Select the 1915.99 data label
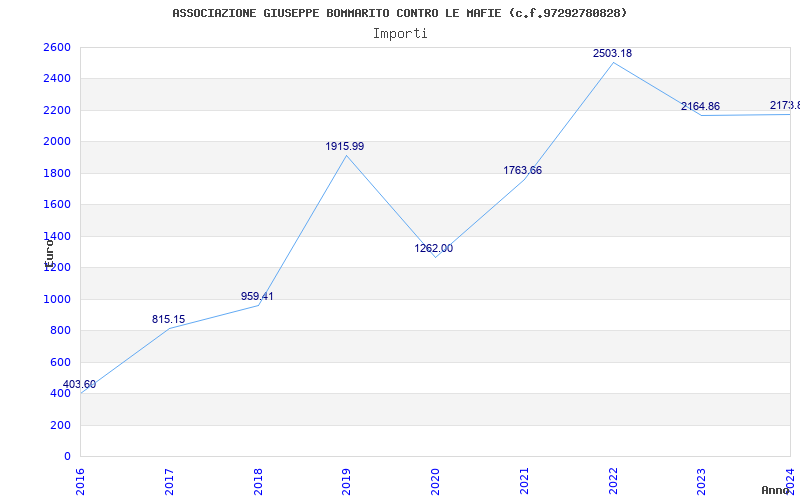Screen dimensions: 800x500 point(345,146)
